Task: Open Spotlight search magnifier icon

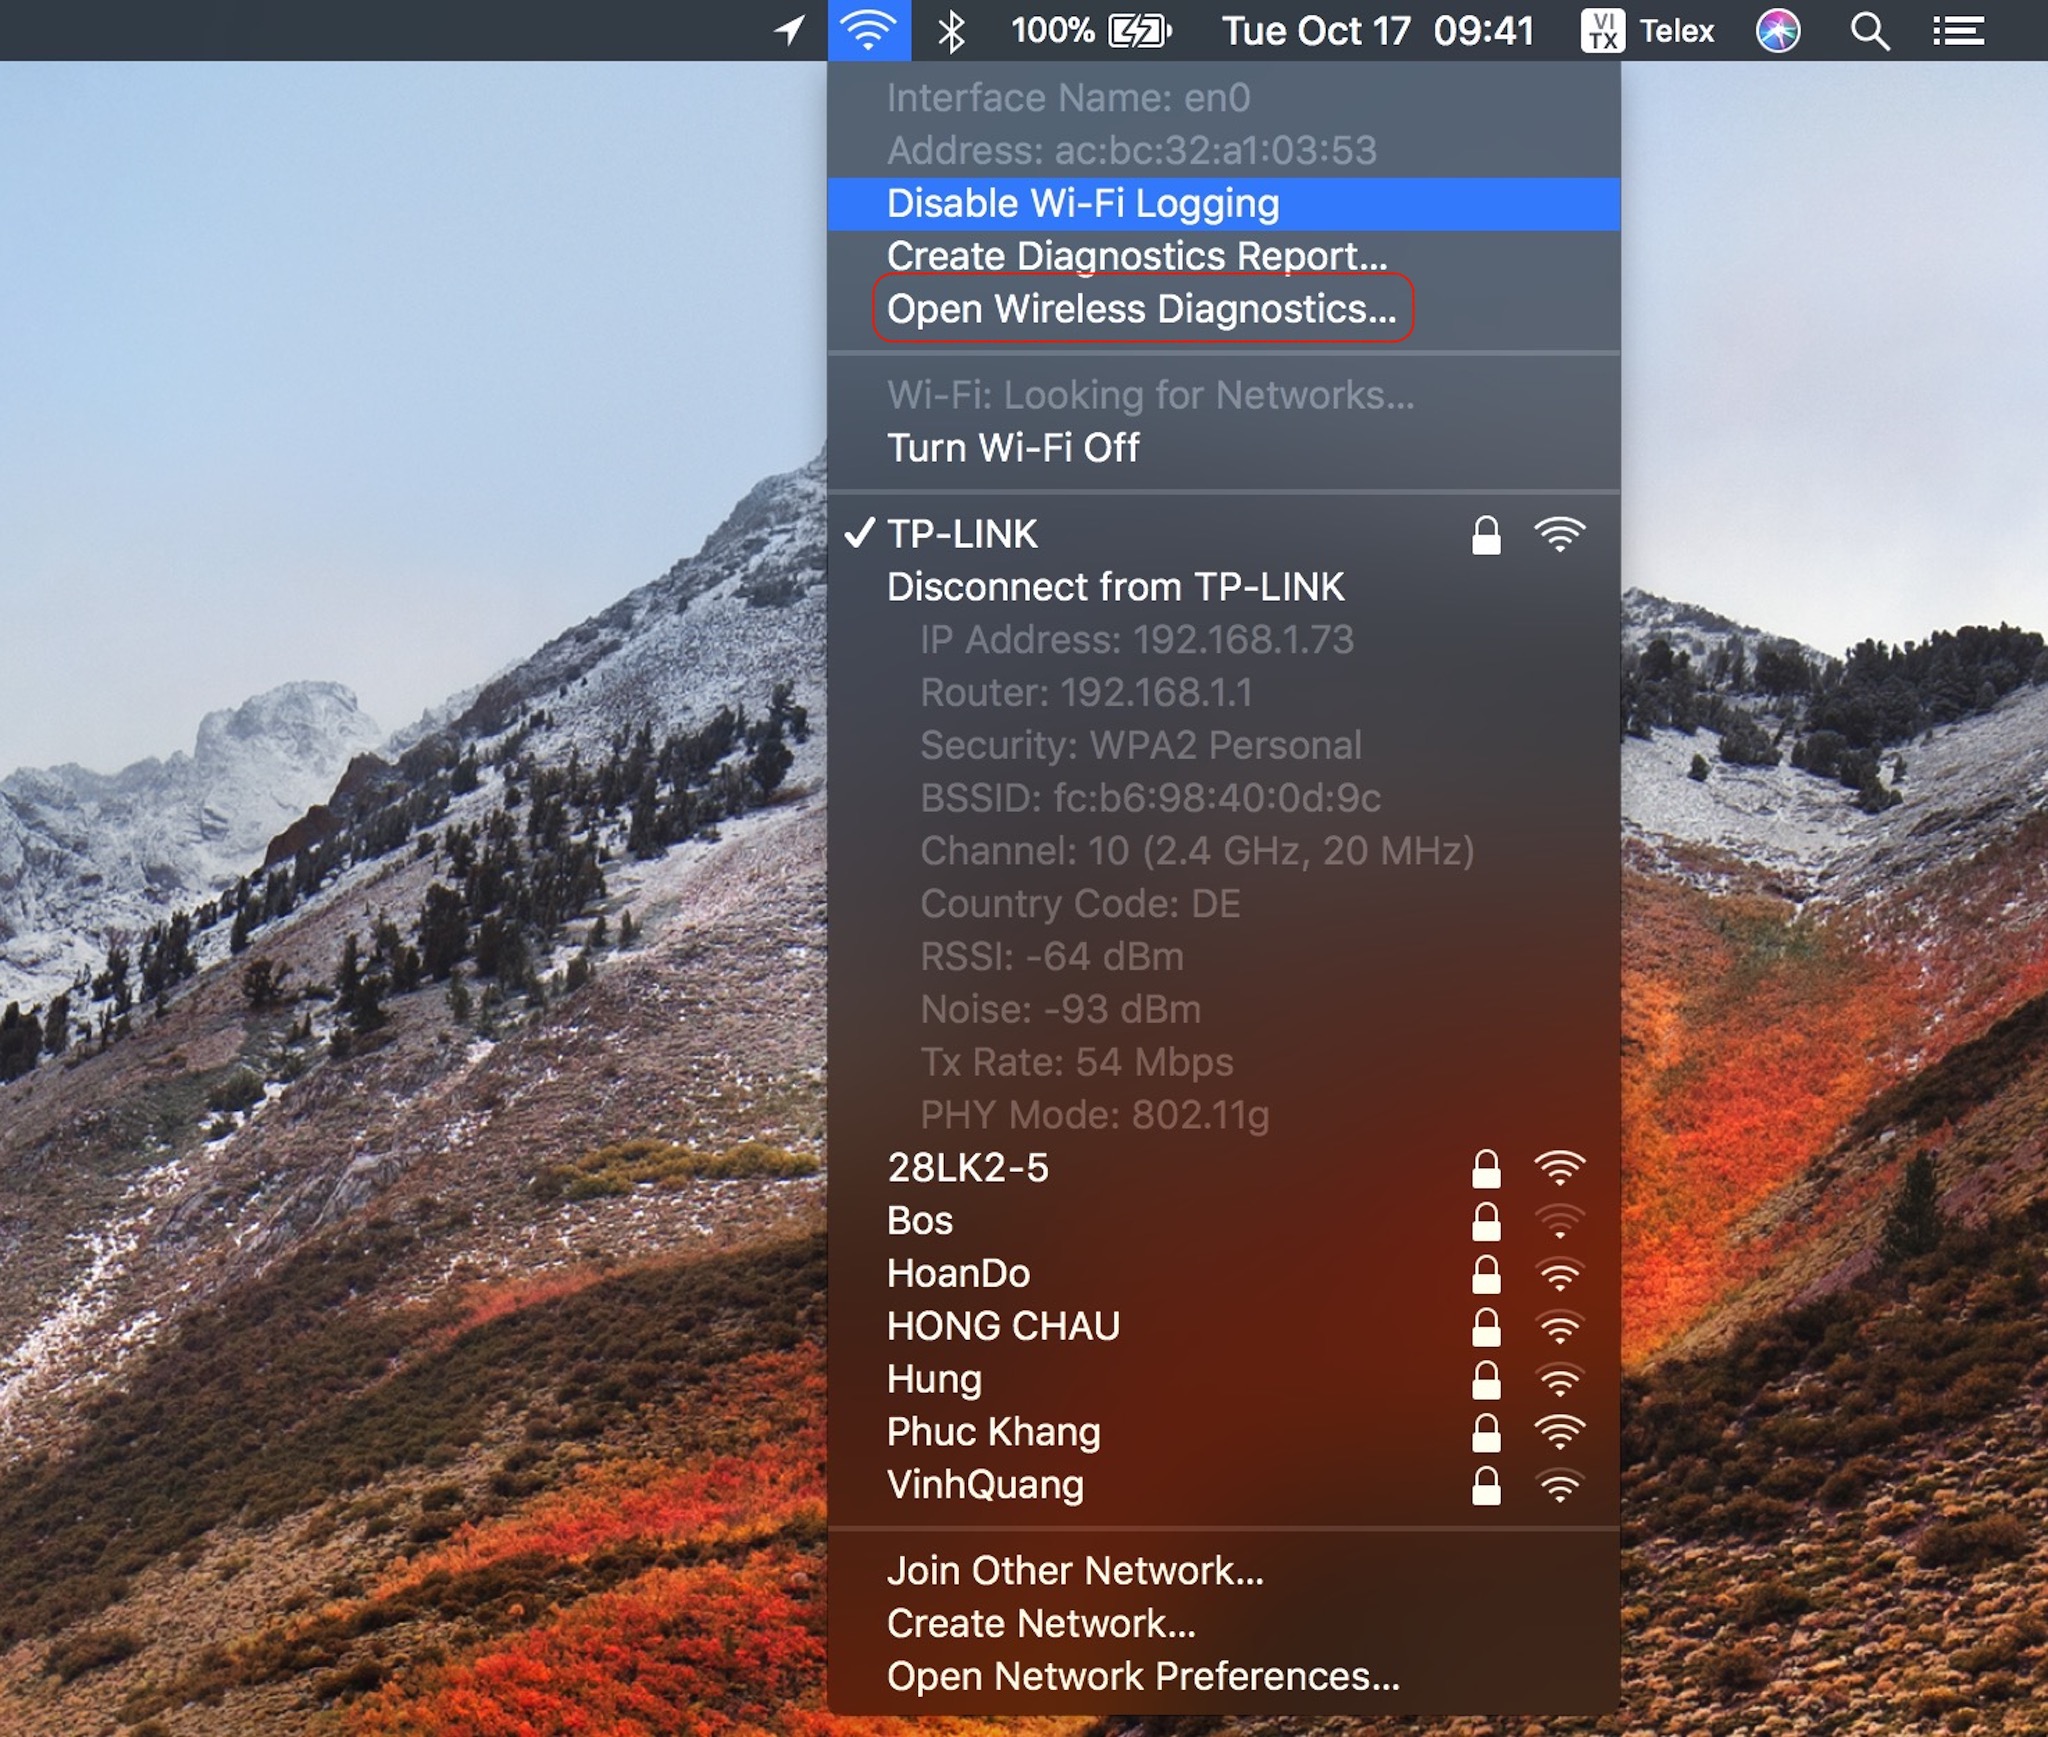Action: pos(1869,31)
